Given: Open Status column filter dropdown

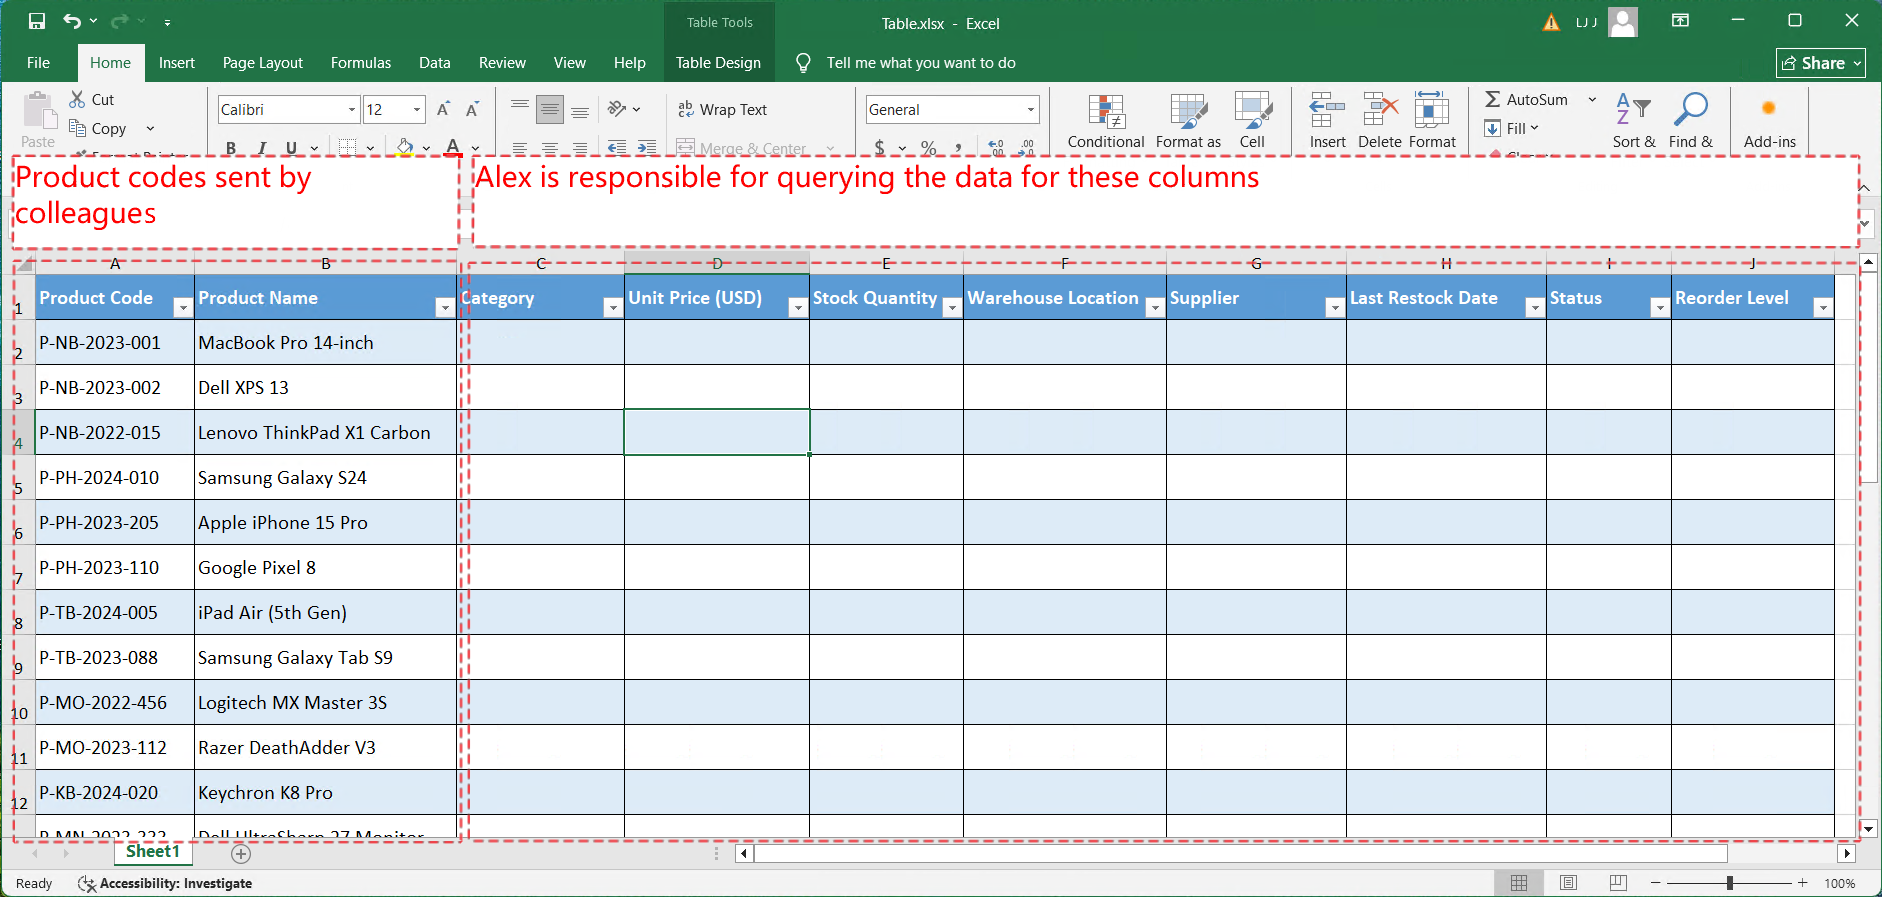Looking at the screenshot, I should pyautogui.click(x=1659, y=308).
